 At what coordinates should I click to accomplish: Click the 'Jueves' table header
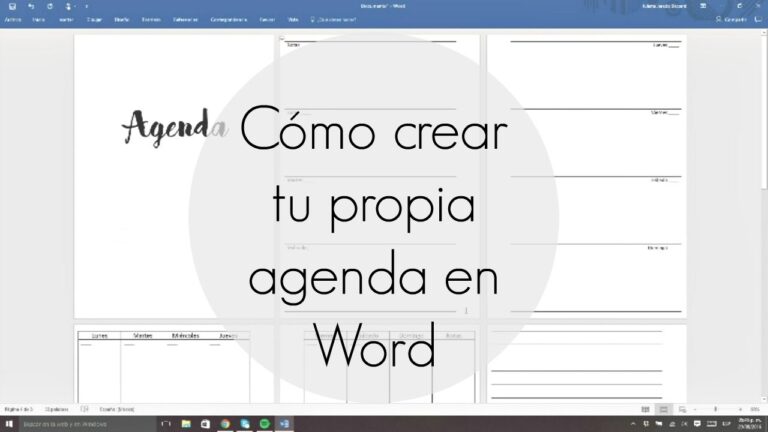[228, 336]
